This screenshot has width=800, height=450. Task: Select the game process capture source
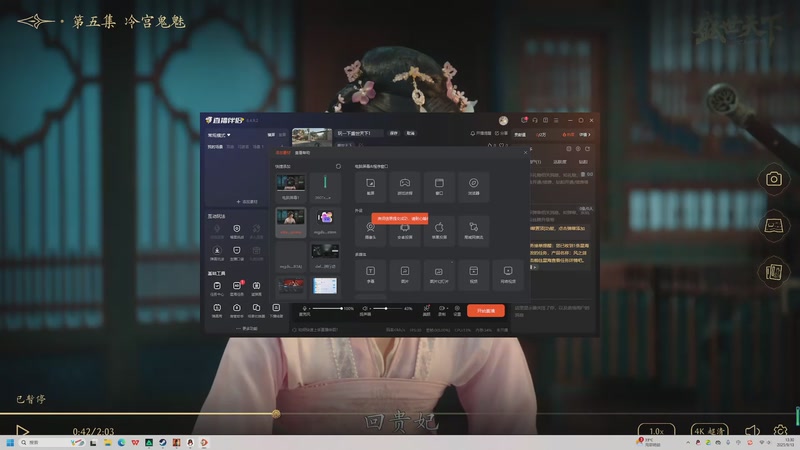pos(405,186)
